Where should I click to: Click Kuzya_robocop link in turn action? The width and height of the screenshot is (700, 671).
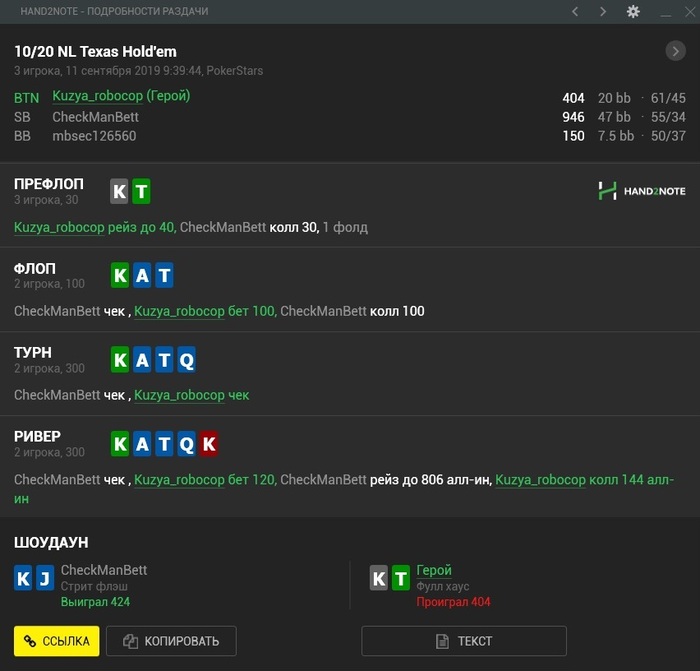(179, 395)
